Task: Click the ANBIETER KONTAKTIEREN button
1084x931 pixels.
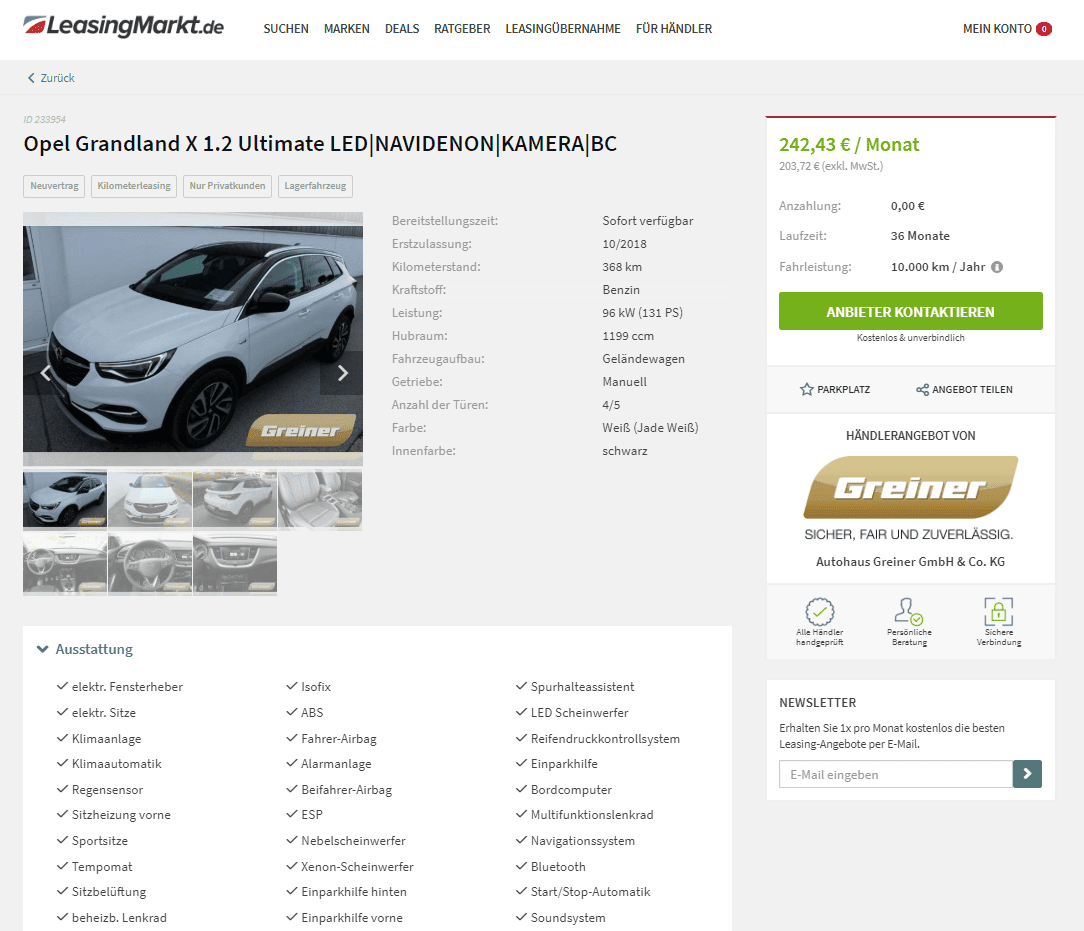Action: pos(910,311)
